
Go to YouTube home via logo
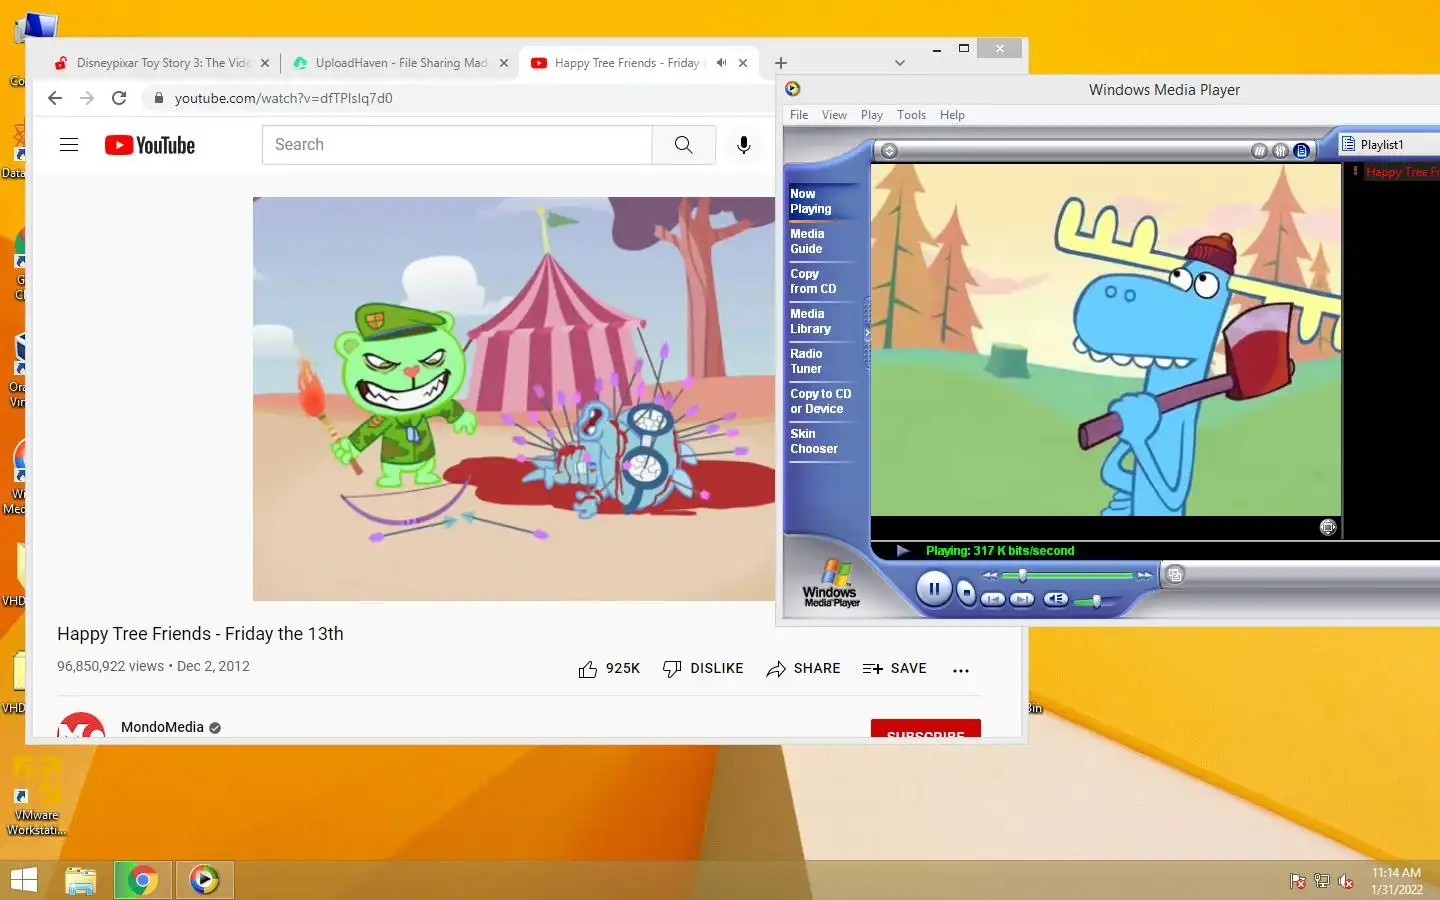pyautogui.click(x=150, y=145)
